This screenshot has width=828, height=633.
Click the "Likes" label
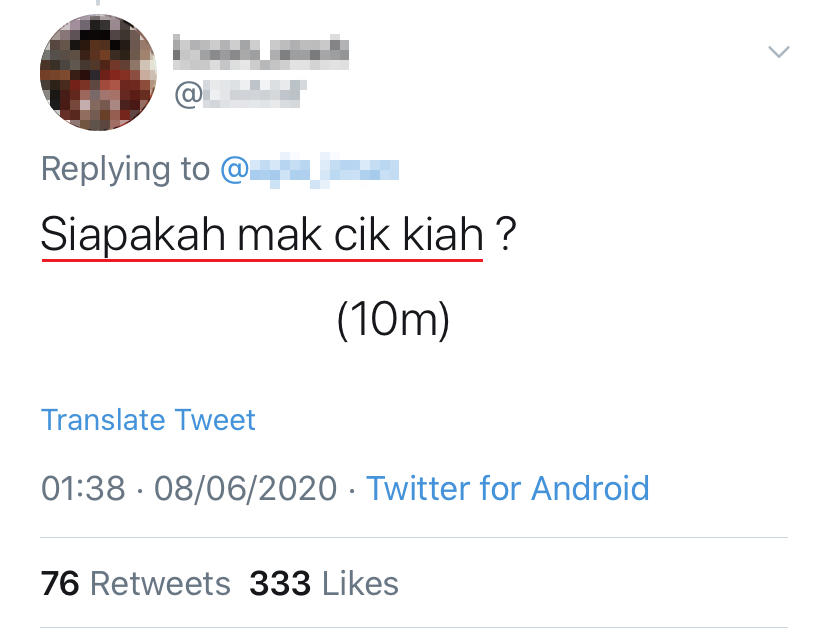pos(359,583)
